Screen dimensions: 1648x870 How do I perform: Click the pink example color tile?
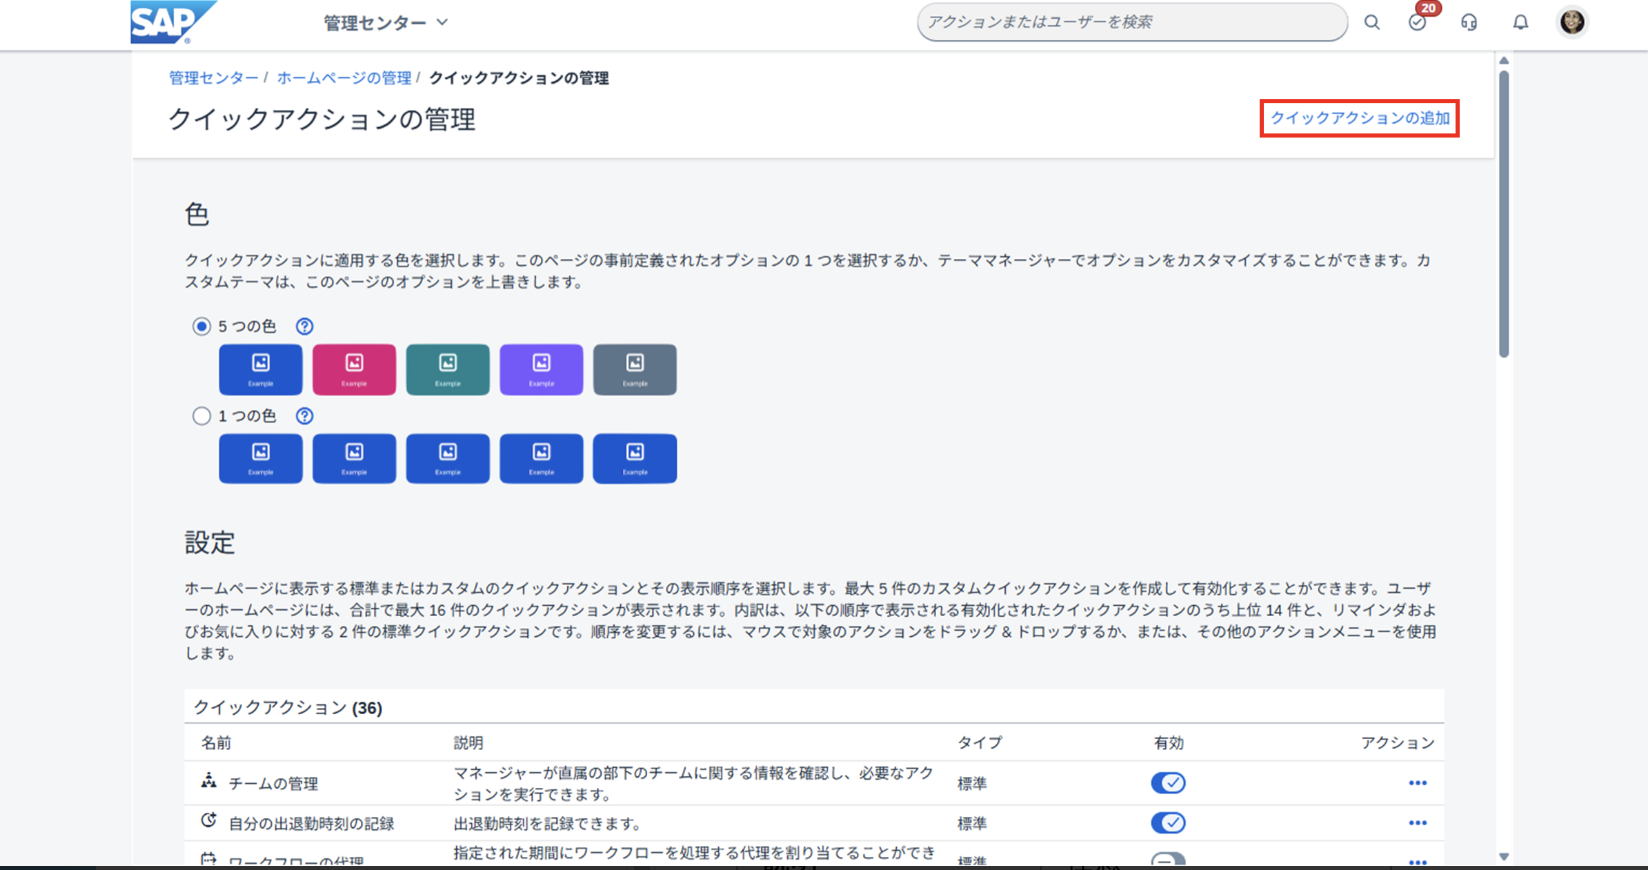click(x=354, y=370)
